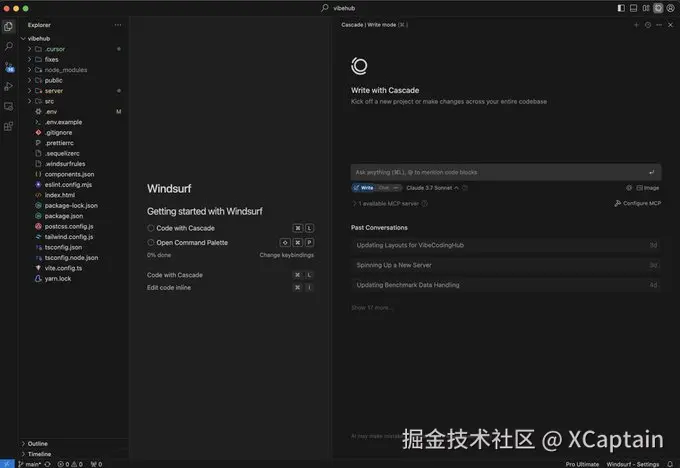This screenshot has width=680, height=468.
Task: Click Edit code inline shortcut row
Action: (230, 288)
